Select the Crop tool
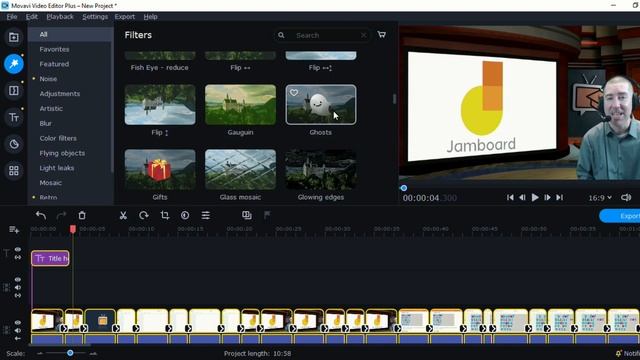This screenshot has height=360, width=640. click(x=164, y=215)
